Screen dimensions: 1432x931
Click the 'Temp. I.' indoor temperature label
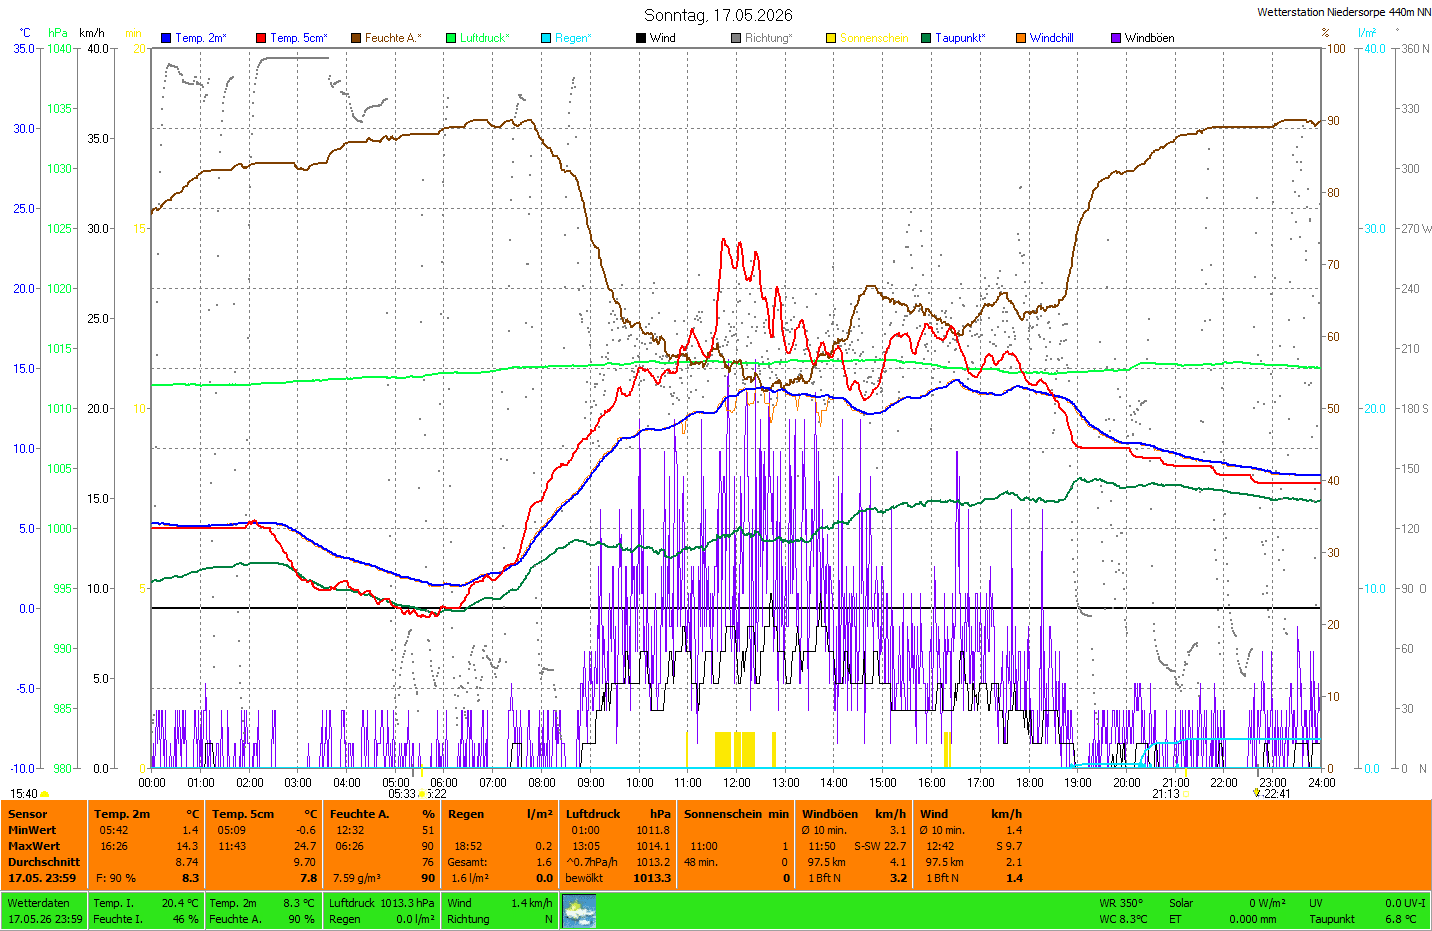click(x=113, y=903)
